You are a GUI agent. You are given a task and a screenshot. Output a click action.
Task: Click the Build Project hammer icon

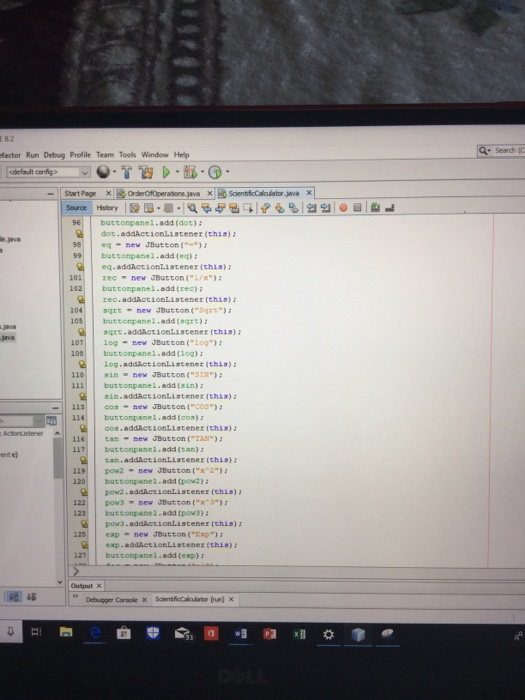[x=127, y=172]
